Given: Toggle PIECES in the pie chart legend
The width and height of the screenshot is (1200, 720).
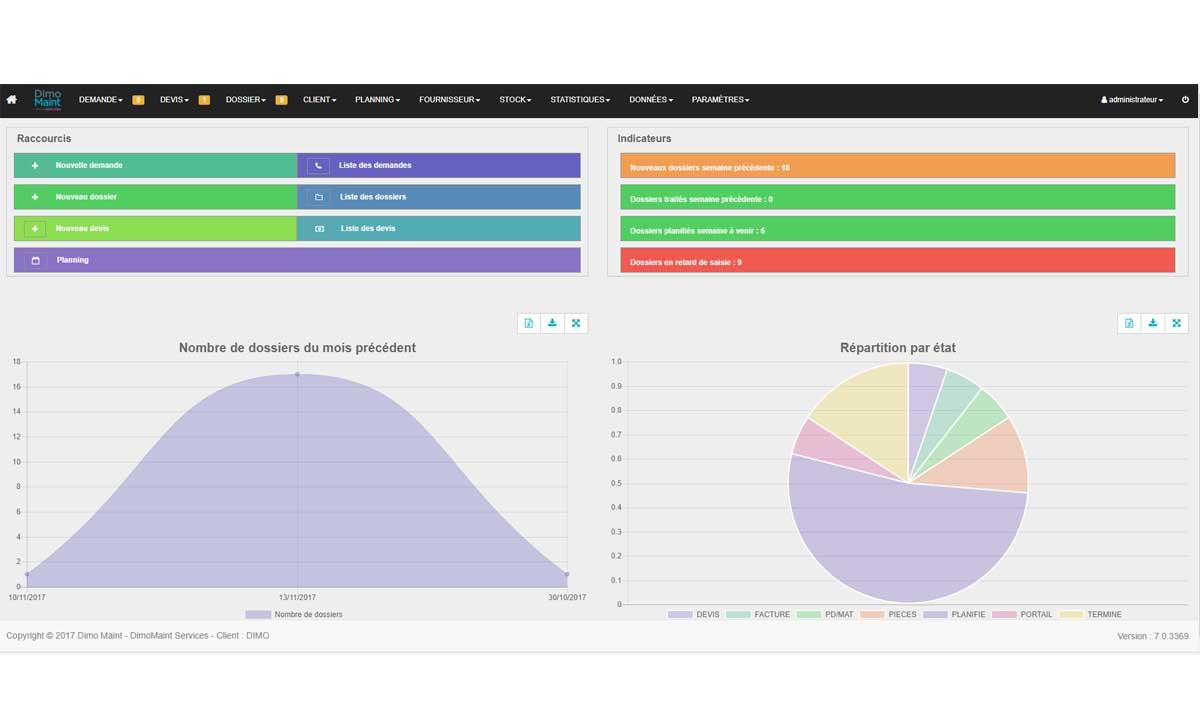Looking at the screenshot, I should click(x=888, y=614).
